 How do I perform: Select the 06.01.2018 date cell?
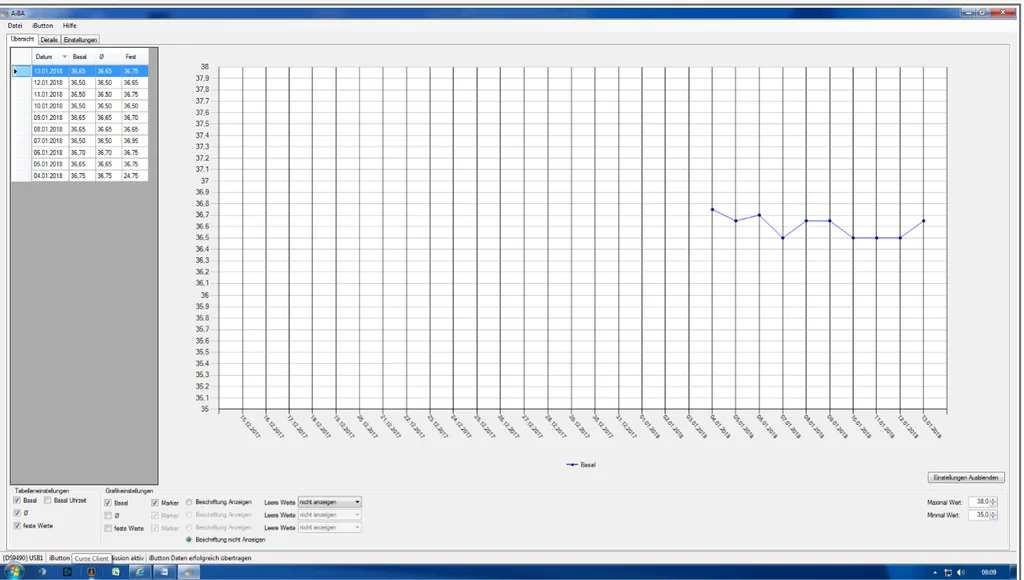(48, 153)
